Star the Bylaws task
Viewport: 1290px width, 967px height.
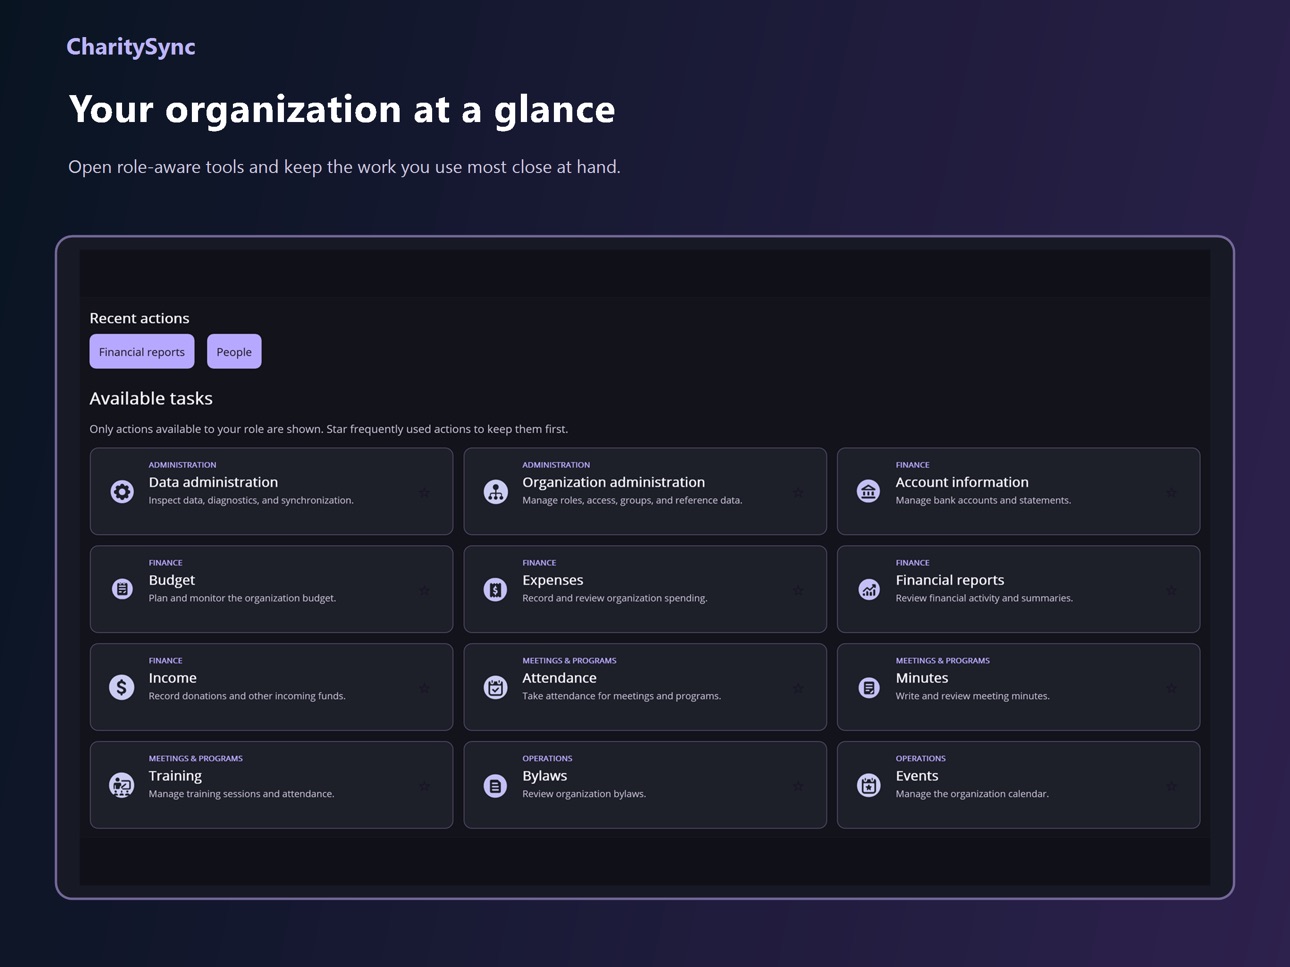pyautogui.click(x=798, y=786)
